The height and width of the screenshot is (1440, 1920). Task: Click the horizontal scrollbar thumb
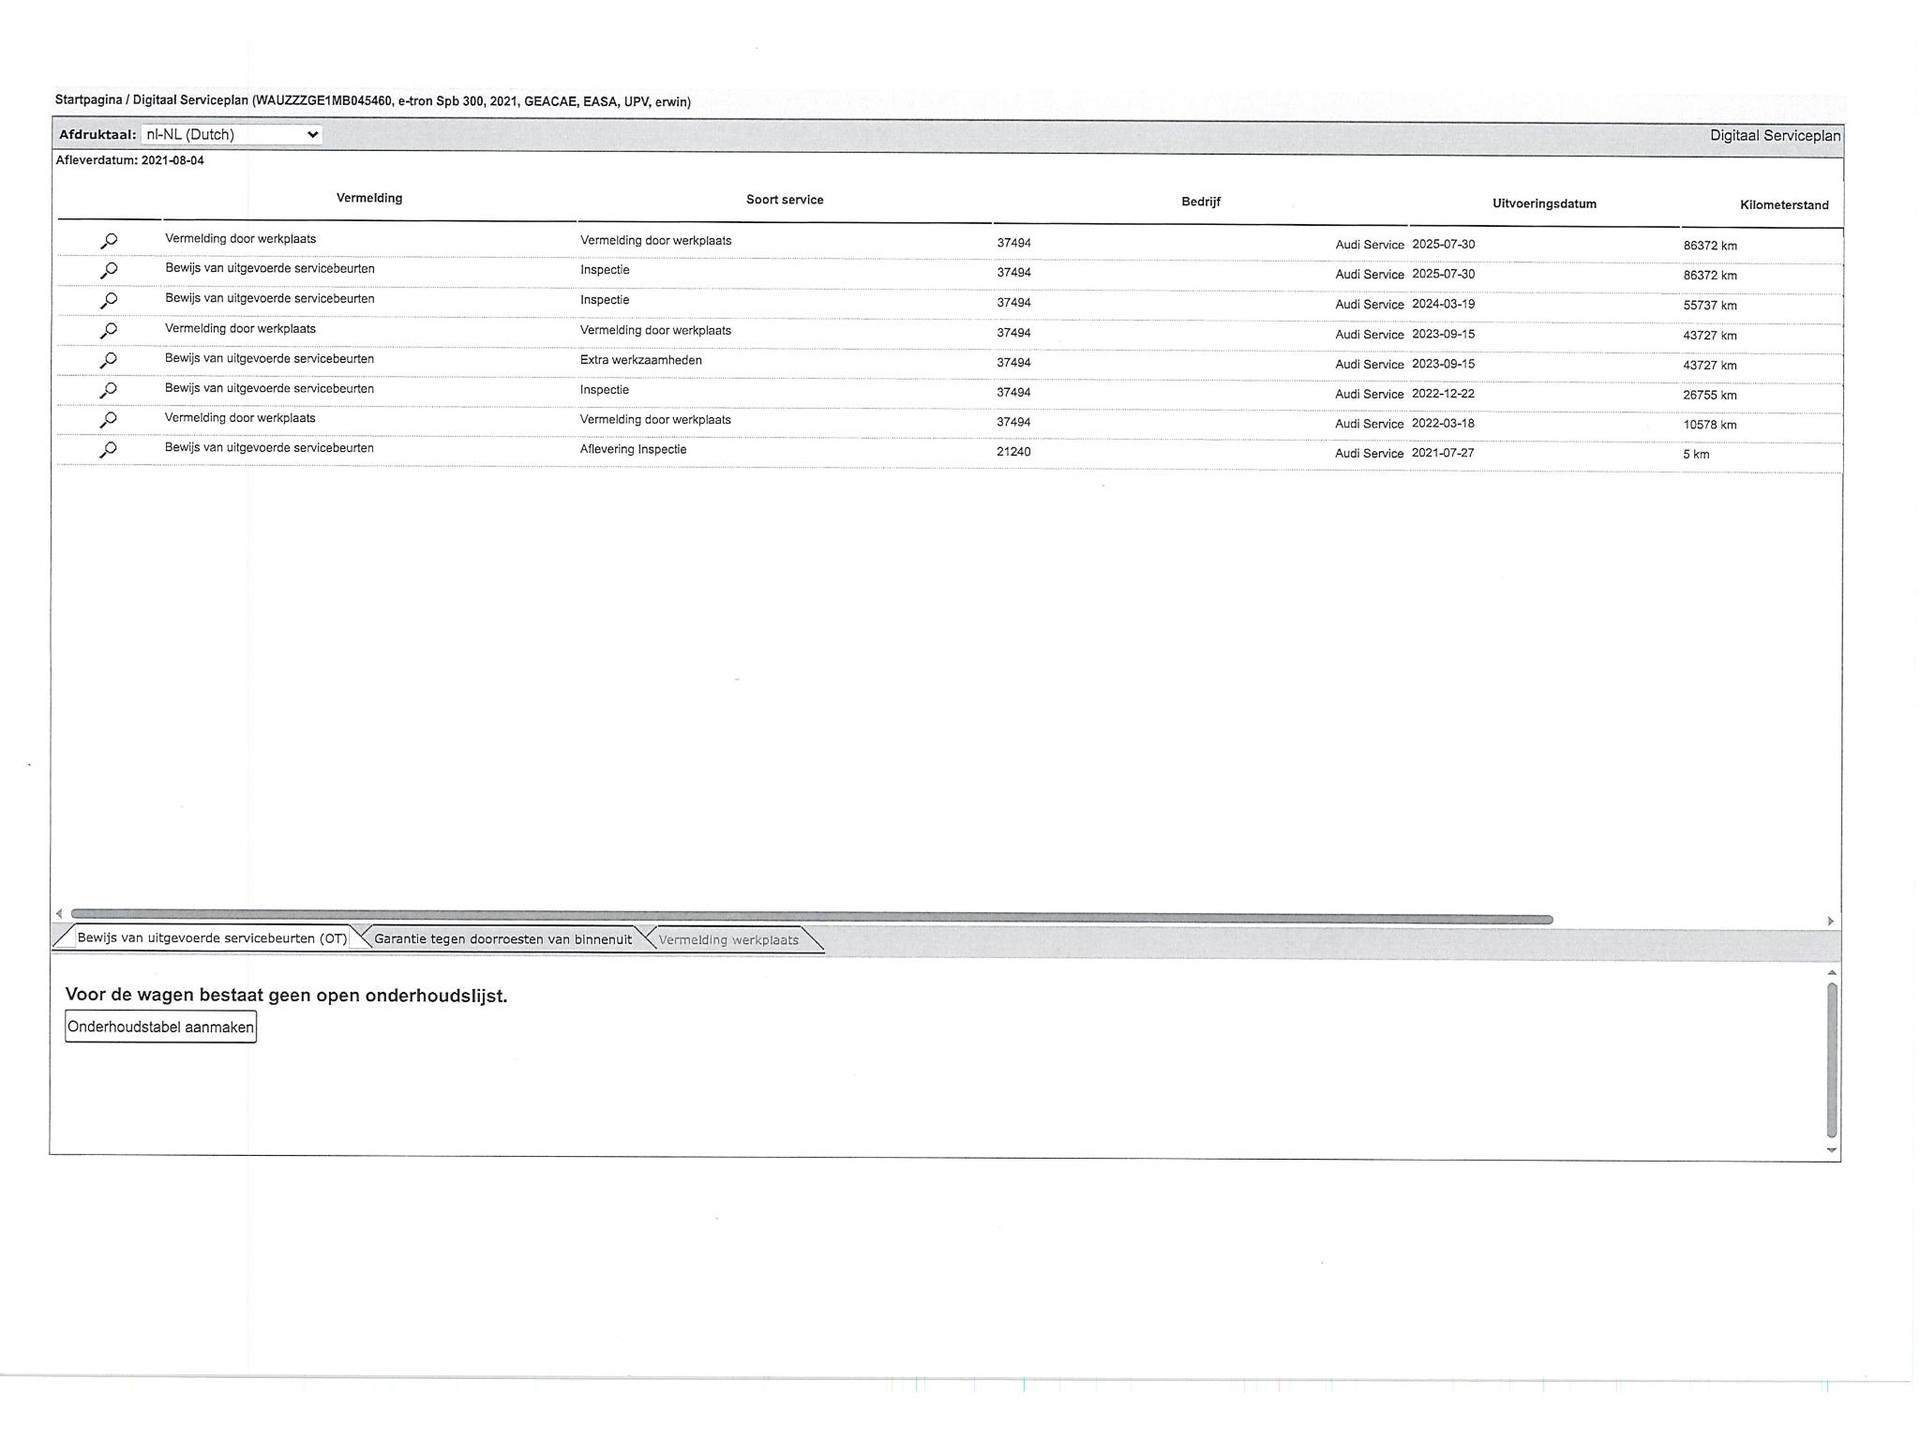(810, 918)
